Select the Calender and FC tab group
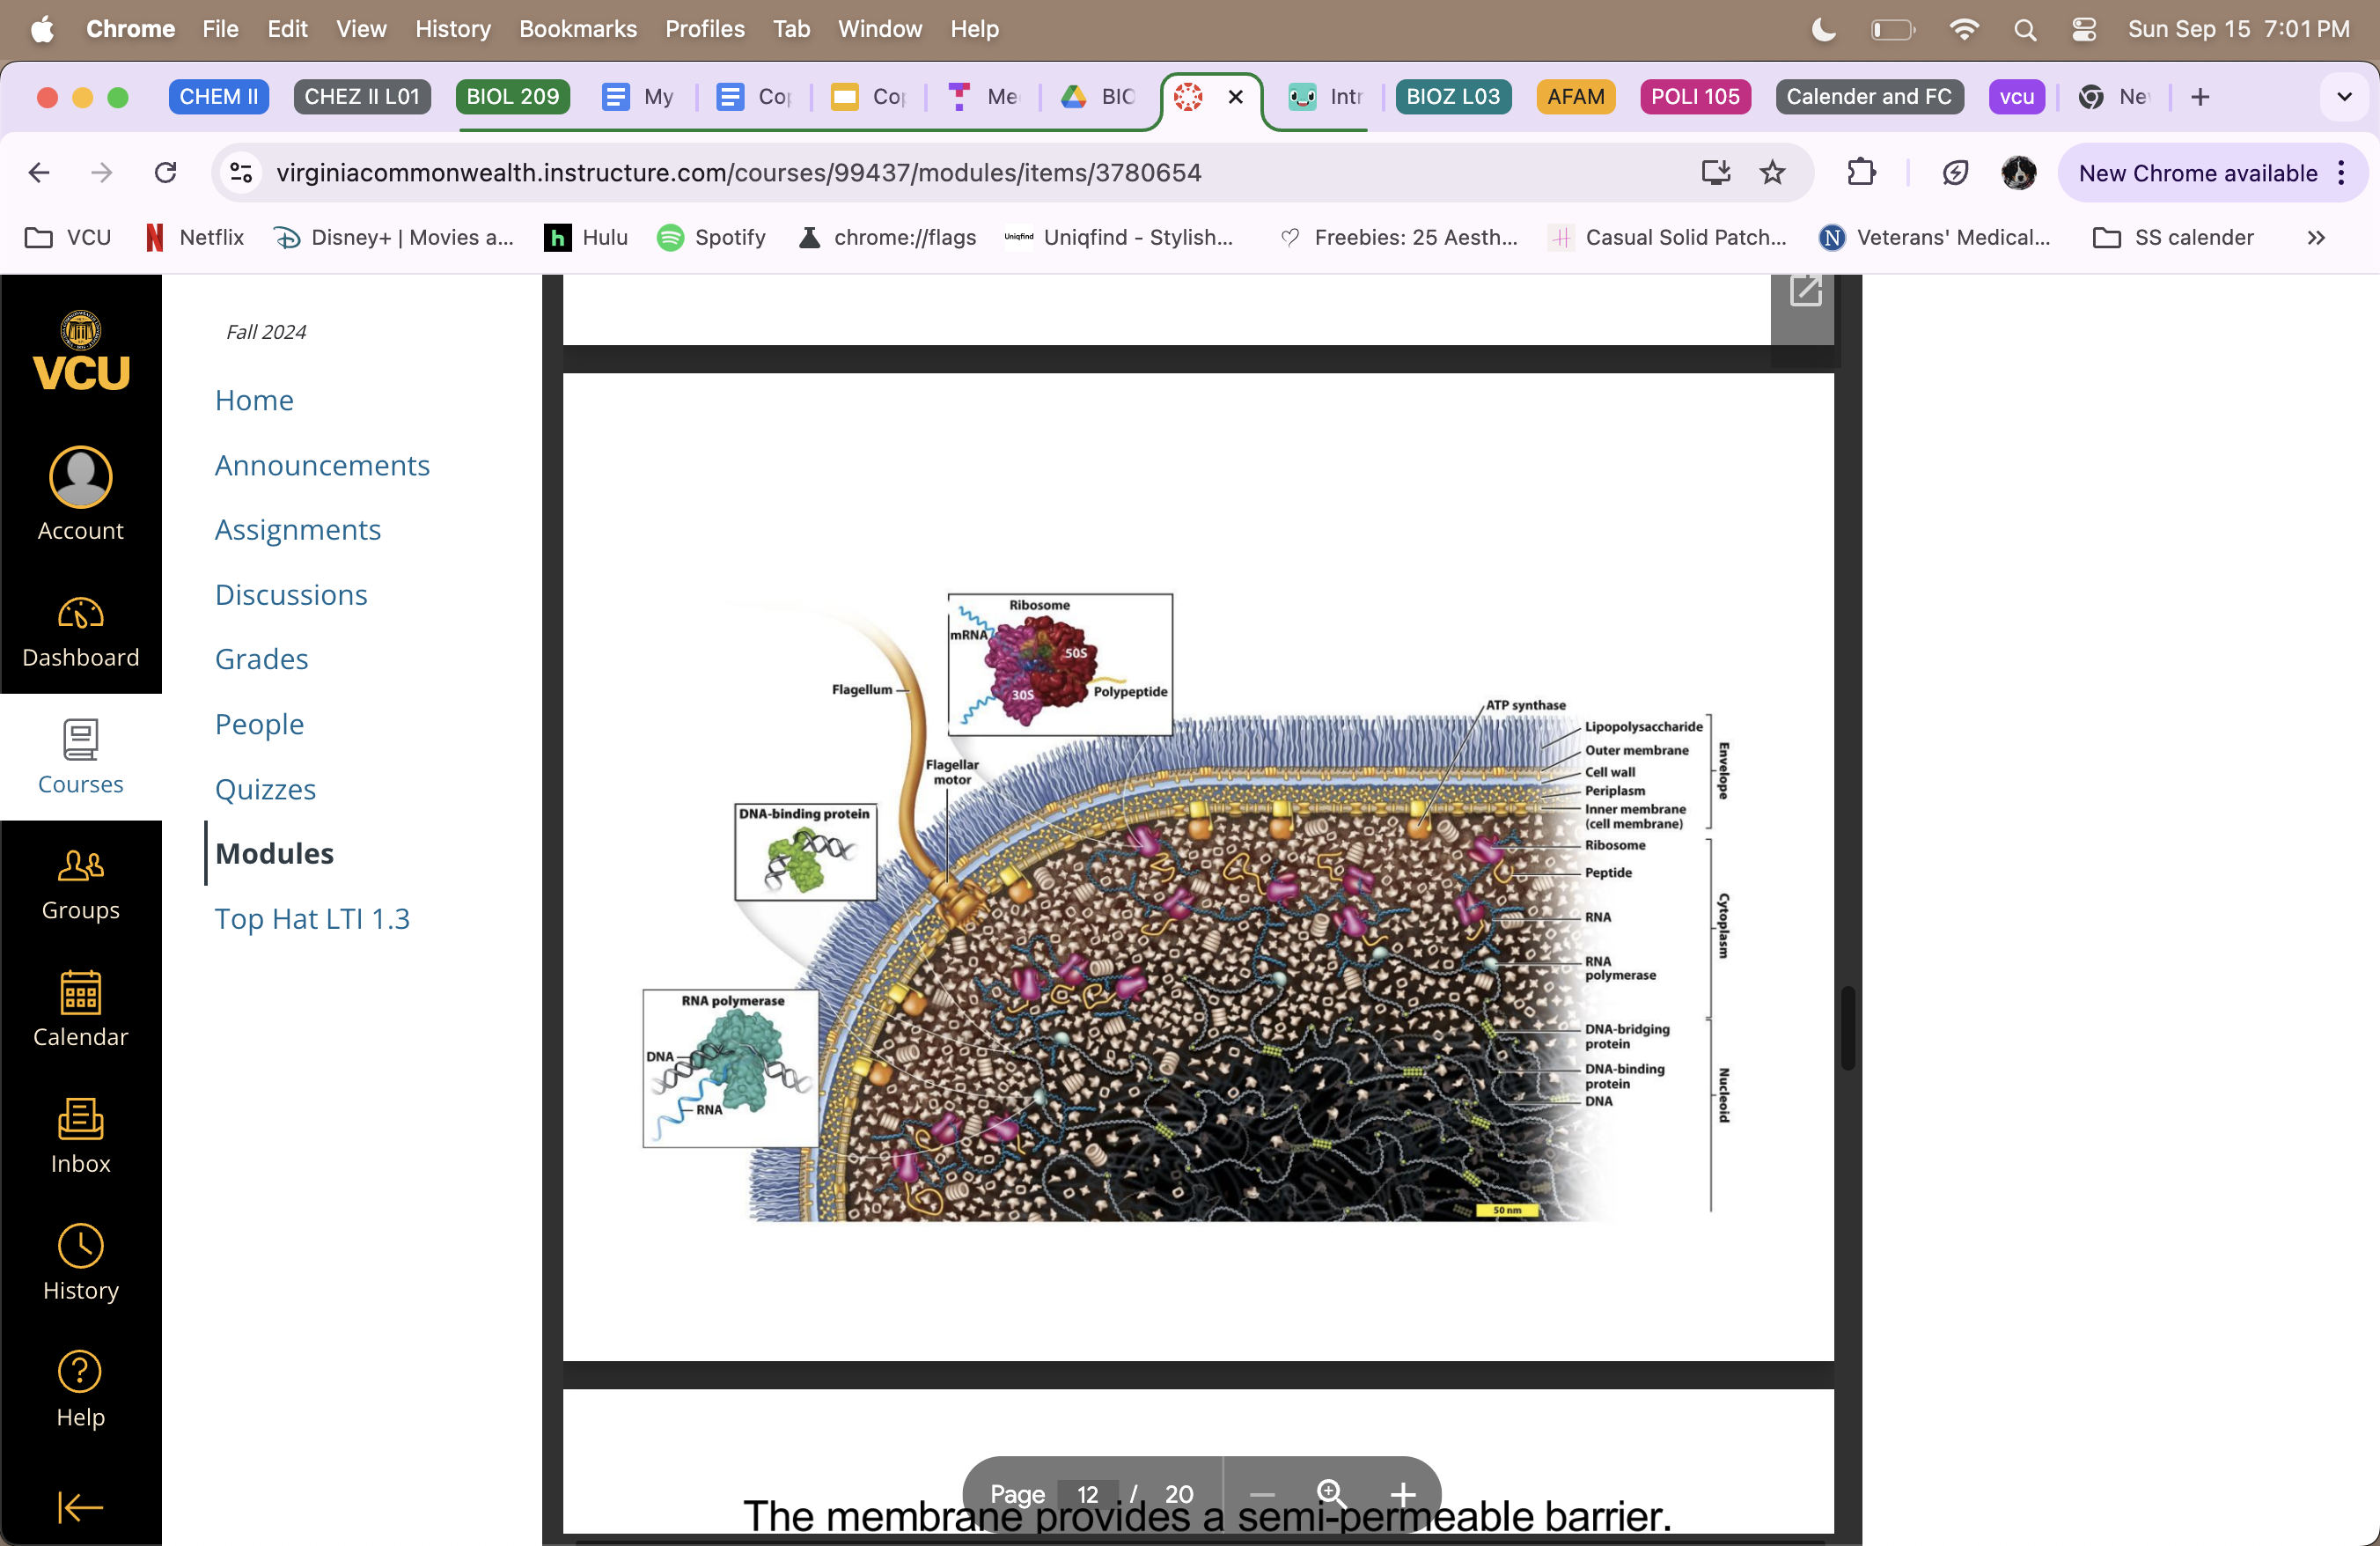The image size is (2380, 1546). [1869, 97]
